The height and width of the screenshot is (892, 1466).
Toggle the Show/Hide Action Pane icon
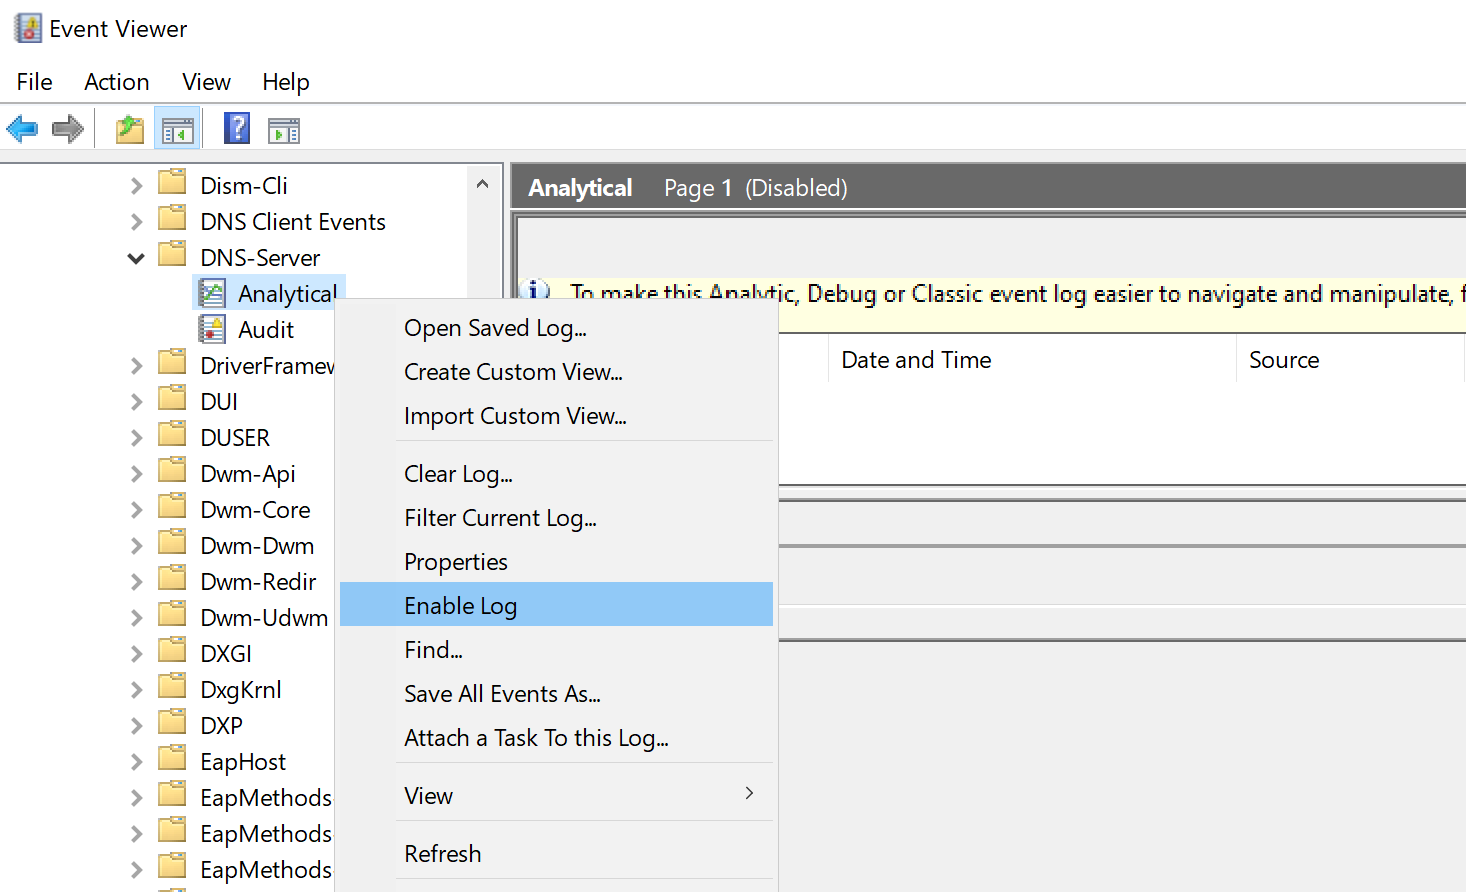tap(284, 130)
